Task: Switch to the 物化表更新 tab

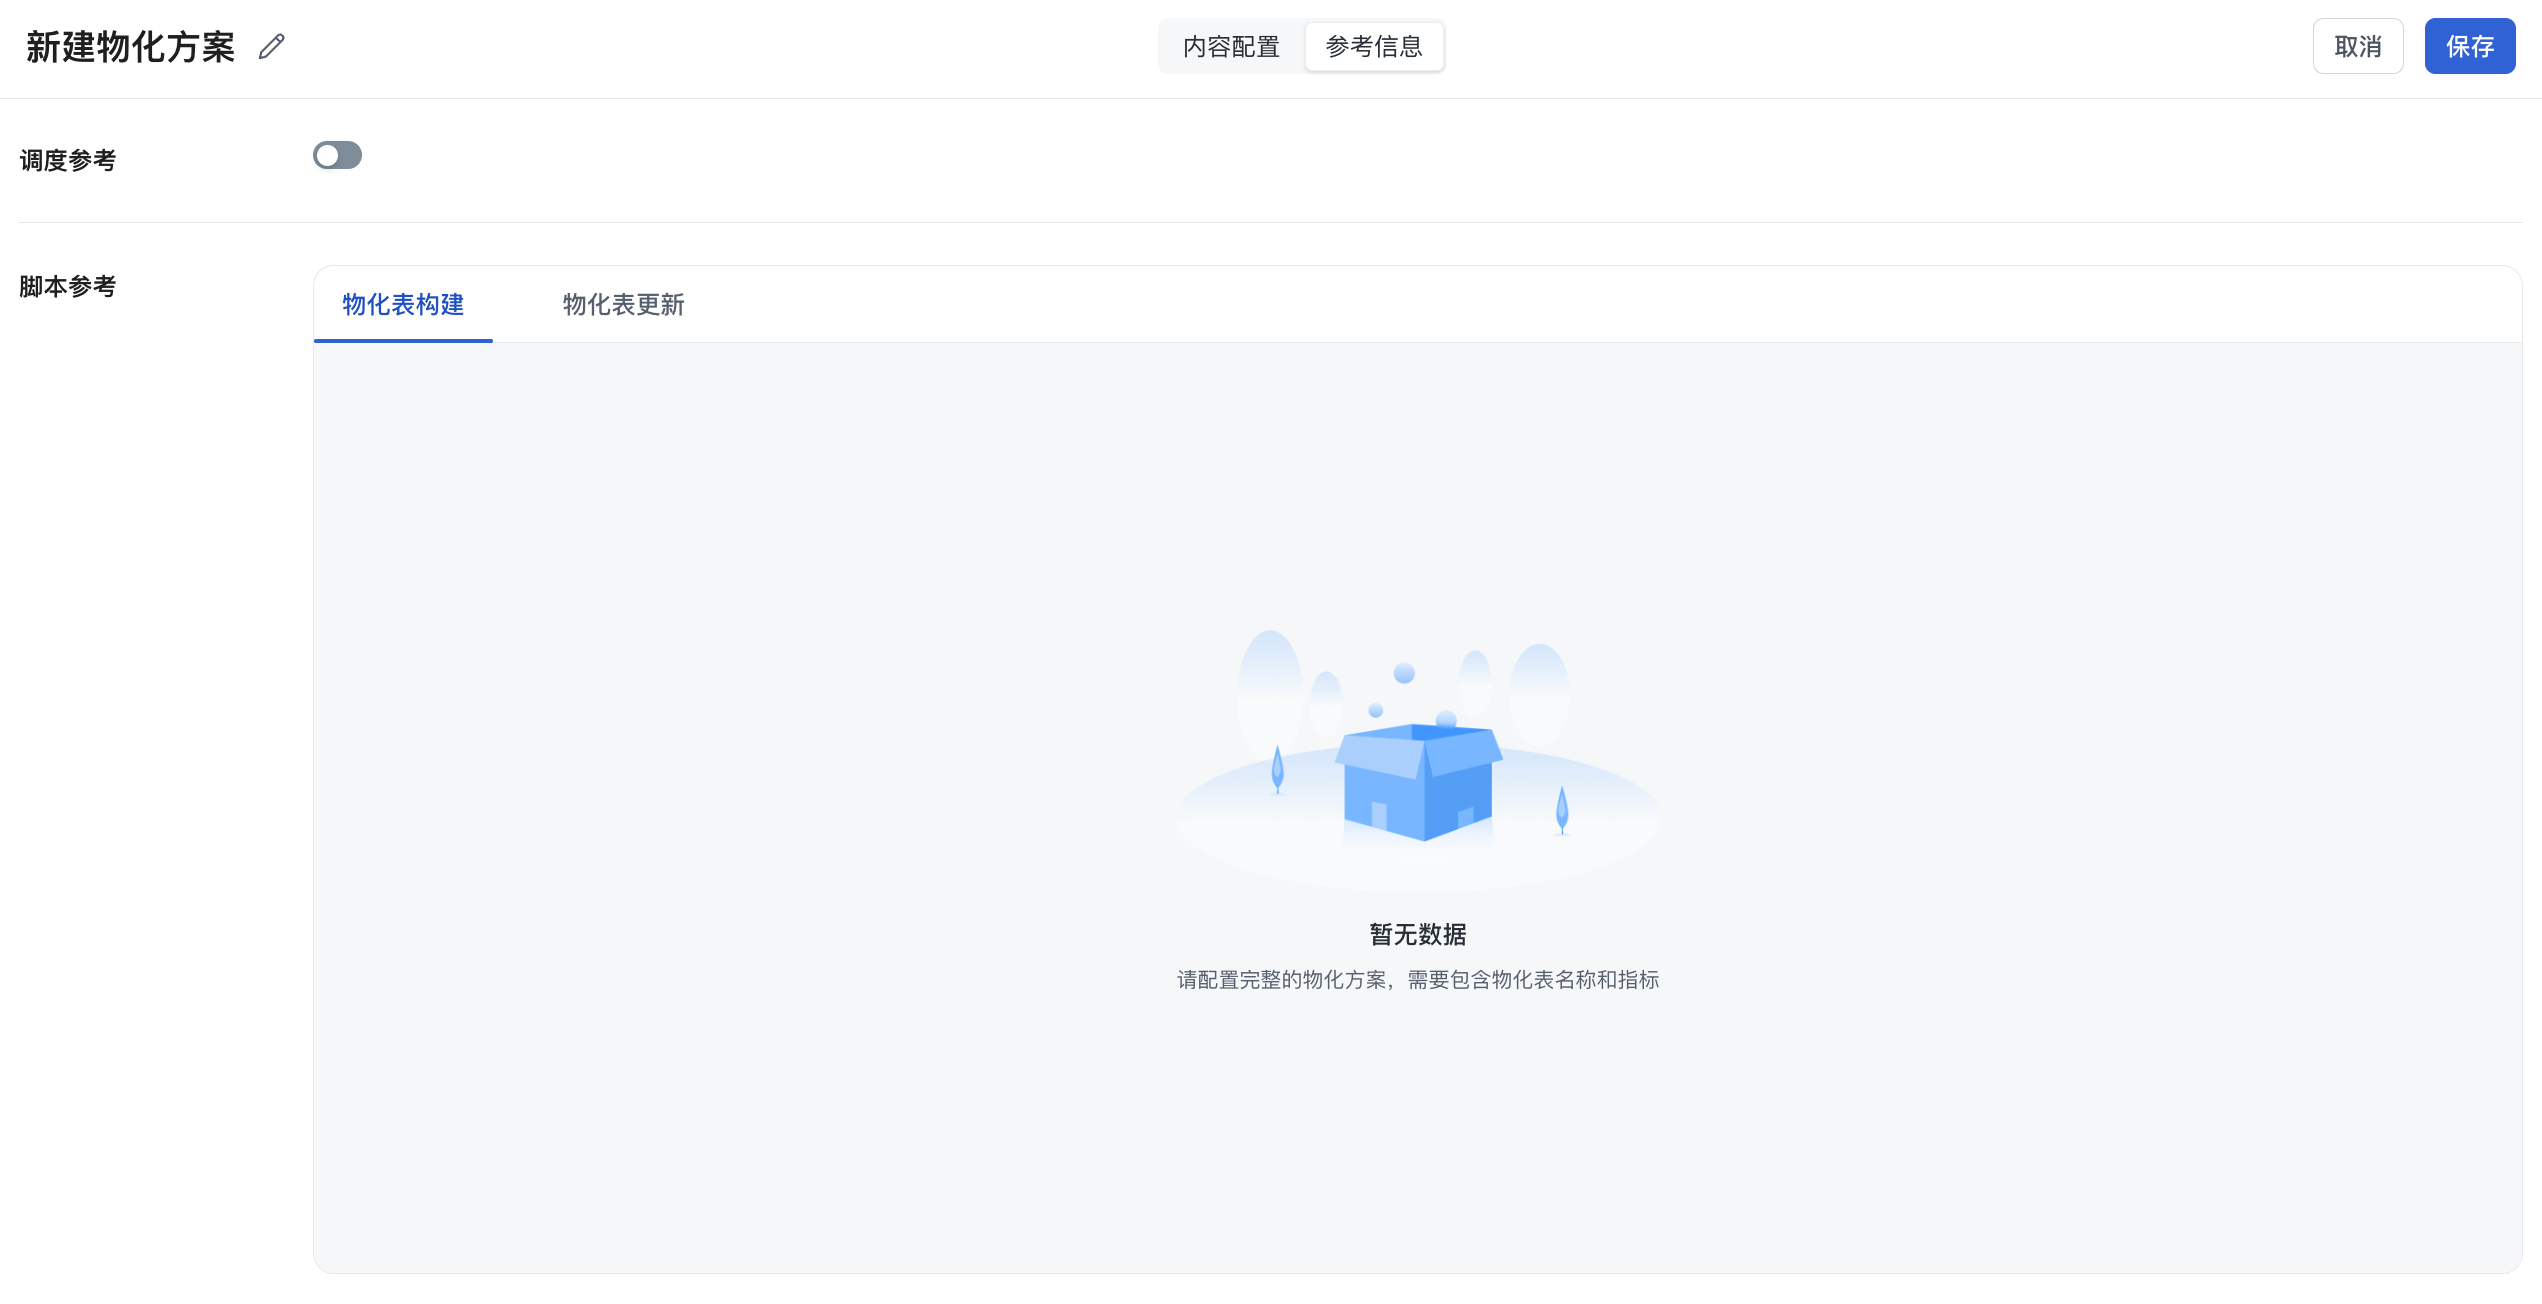Action: tap(623, 305)
